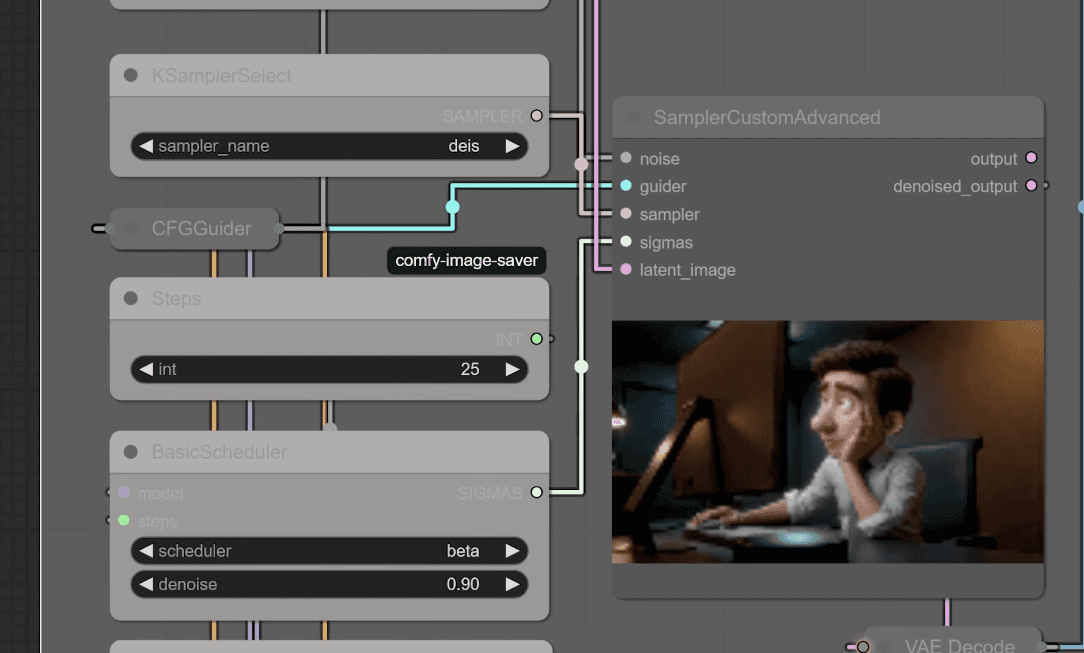Viewport: 1084px width, 653px height.
Task: Select next sampler_name with right arrow
Action: (512, 146)
